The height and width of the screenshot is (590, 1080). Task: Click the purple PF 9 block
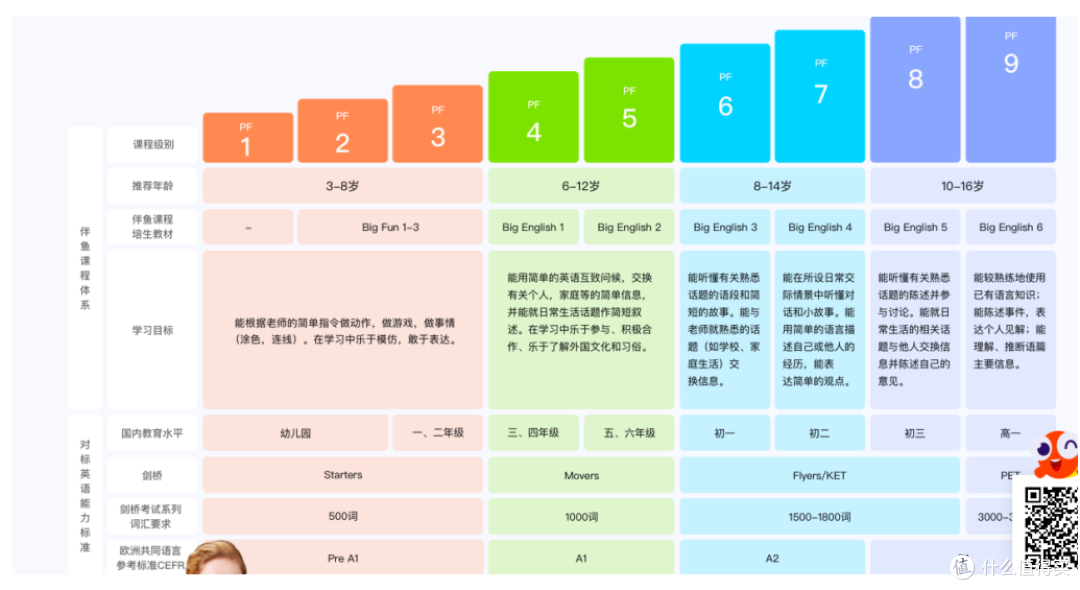tap(1010, 90)
